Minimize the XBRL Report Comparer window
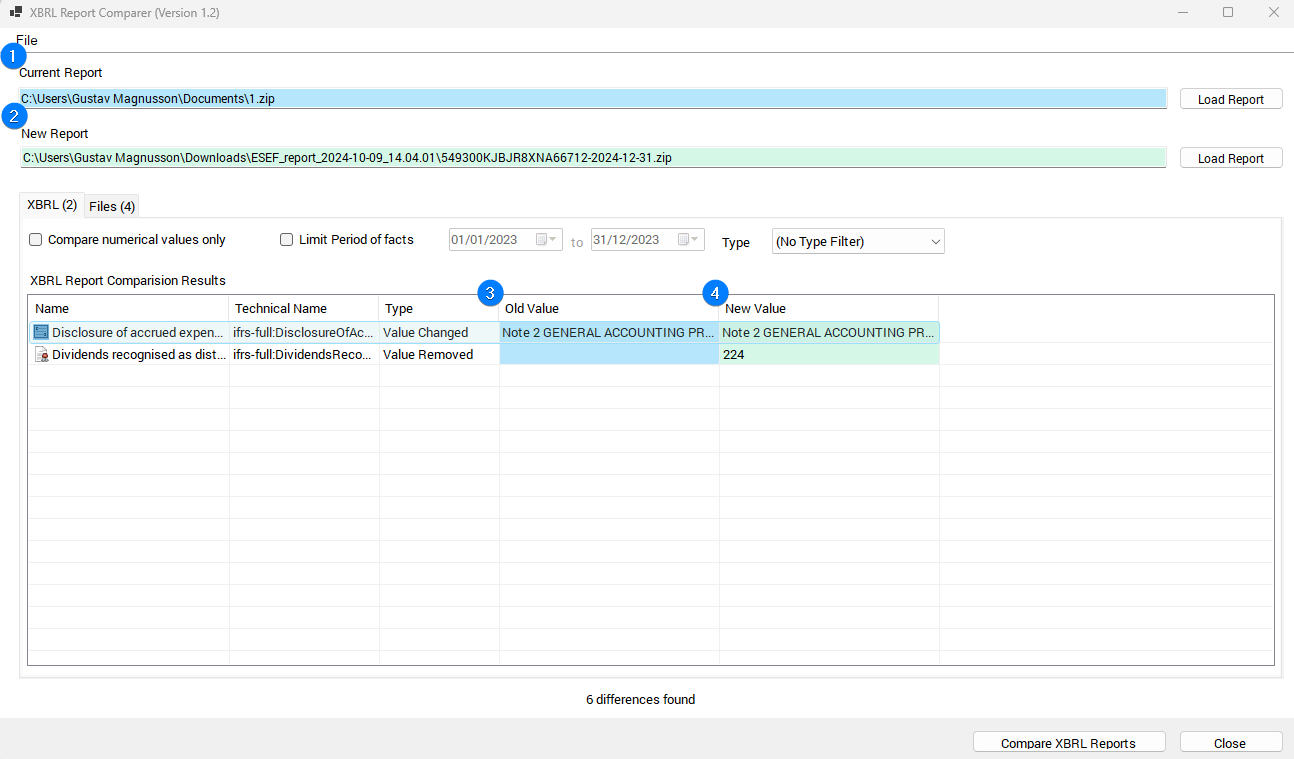Screen dimensions: 1294x759 [x=1182, y=13]
